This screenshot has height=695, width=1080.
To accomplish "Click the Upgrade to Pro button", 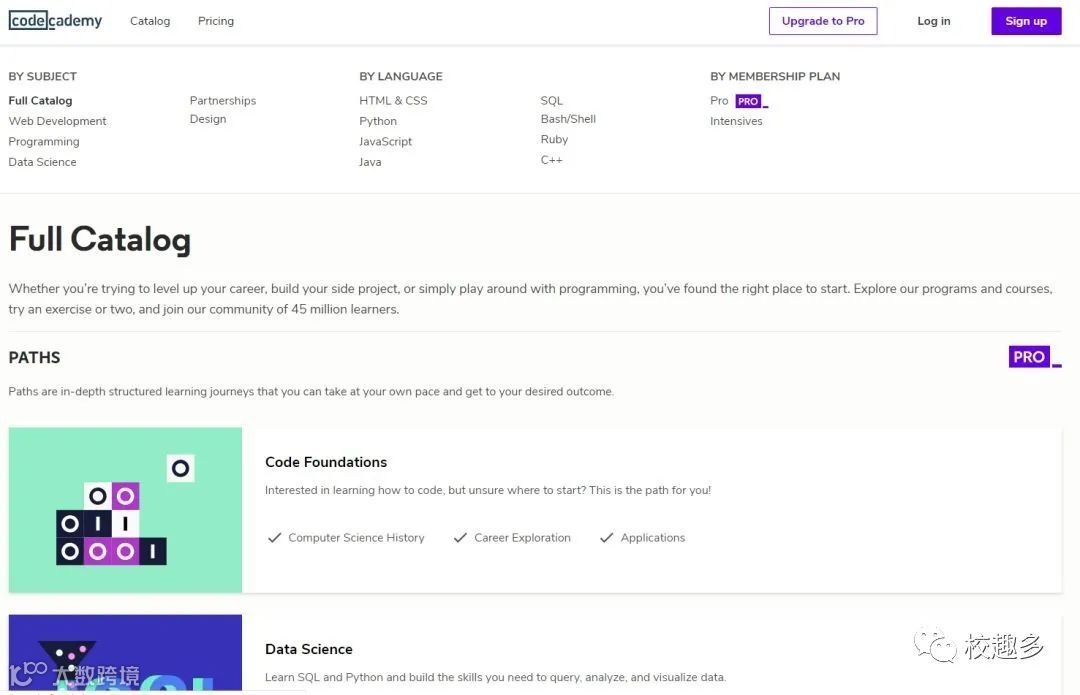I will pyautogui.click(x=823, y=21).
